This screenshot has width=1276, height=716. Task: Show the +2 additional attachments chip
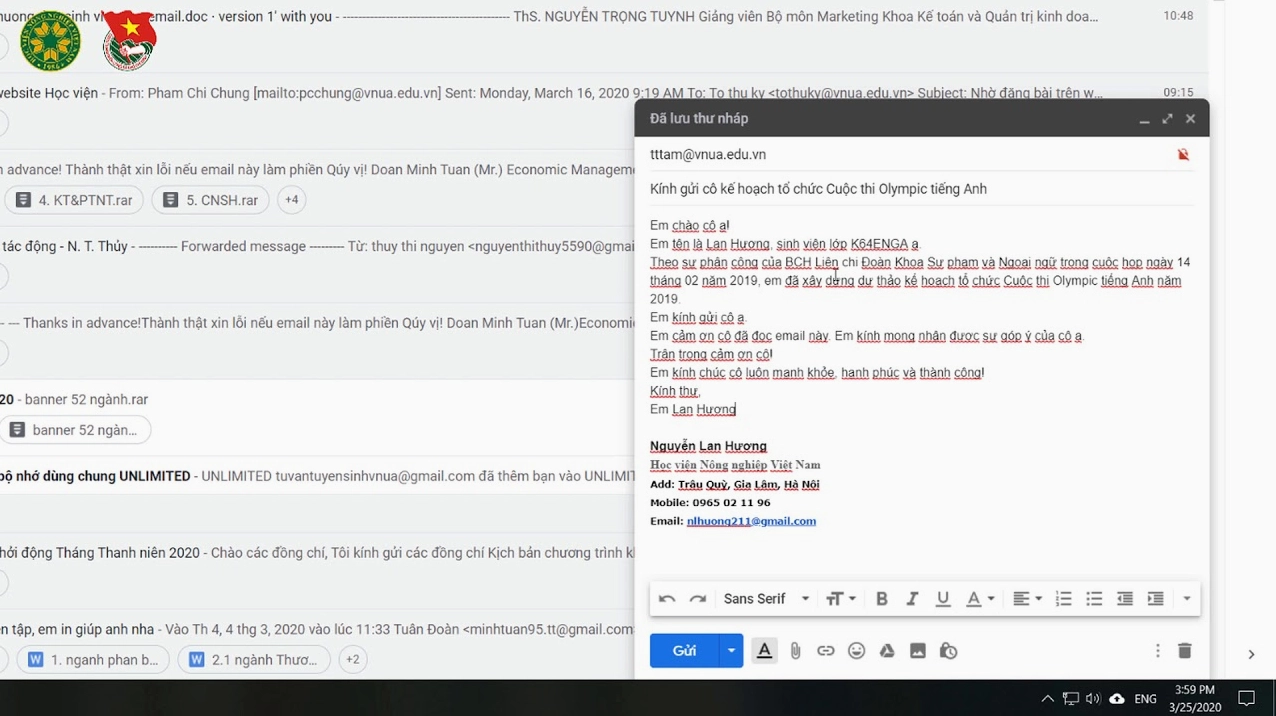click(352, 660)
